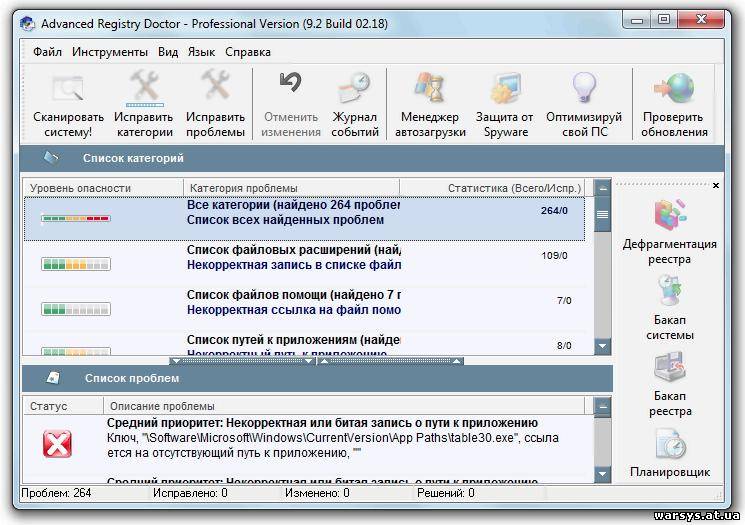Image resolution: width=745 pixels, height=525 pixels.
Task: Click the Статус column header
Action: (63, 406)
